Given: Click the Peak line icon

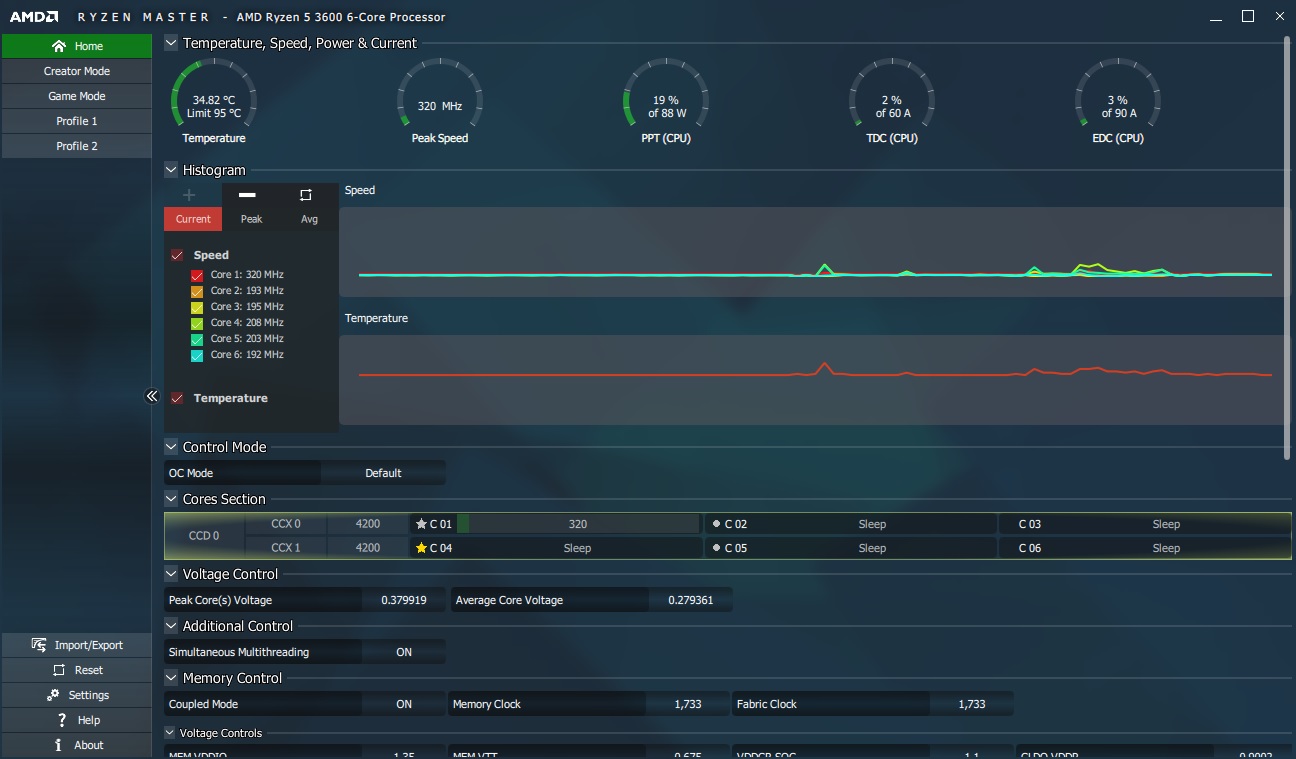Looking at the screenshot, I should tap(248, 195).
